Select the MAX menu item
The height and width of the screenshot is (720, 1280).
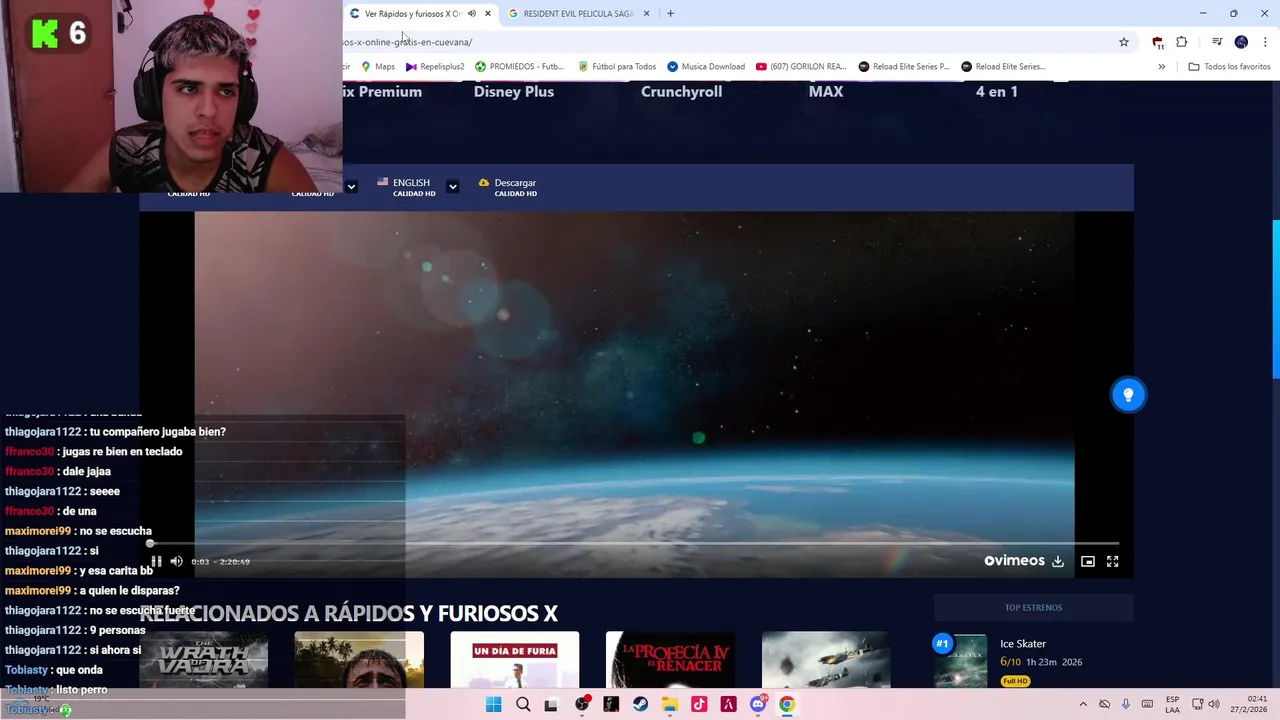(x=826, y=91)
